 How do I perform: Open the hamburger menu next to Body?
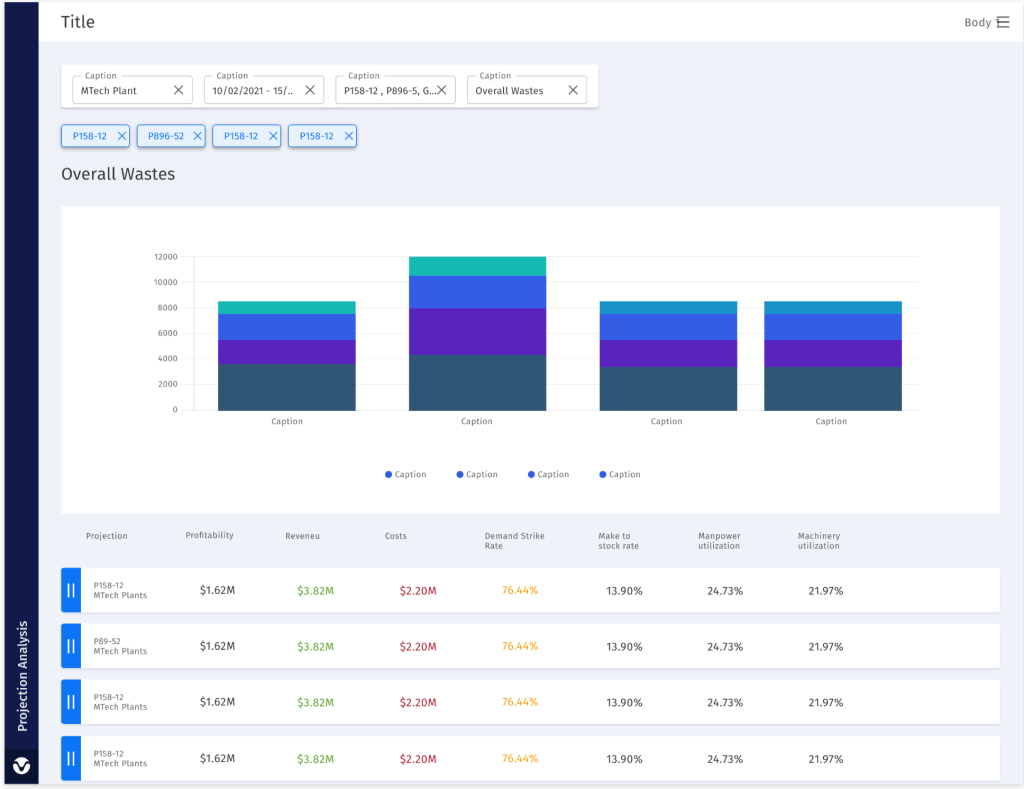pos(1003,22)
